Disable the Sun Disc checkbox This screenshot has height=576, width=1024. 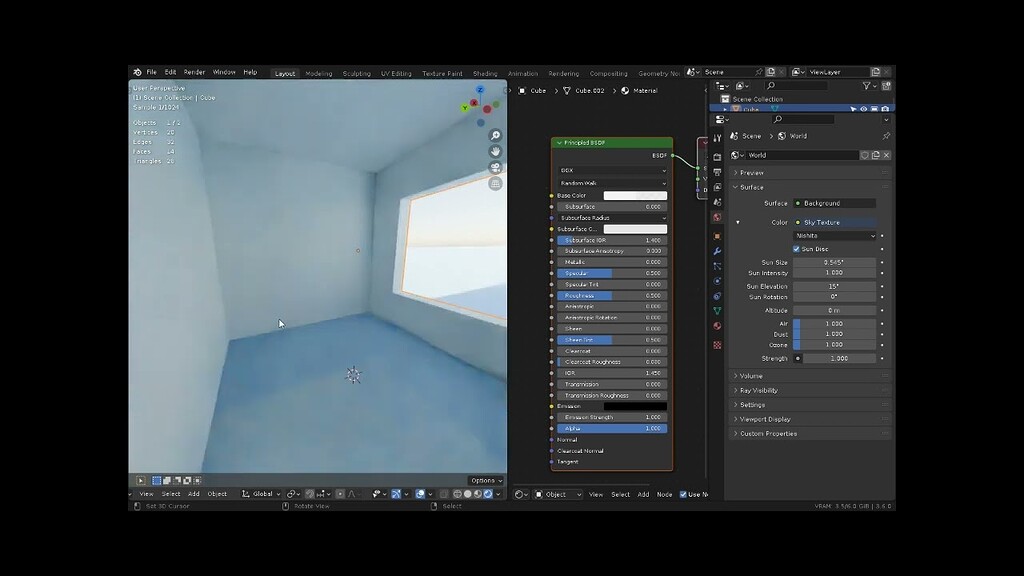[x=797, y=249]
